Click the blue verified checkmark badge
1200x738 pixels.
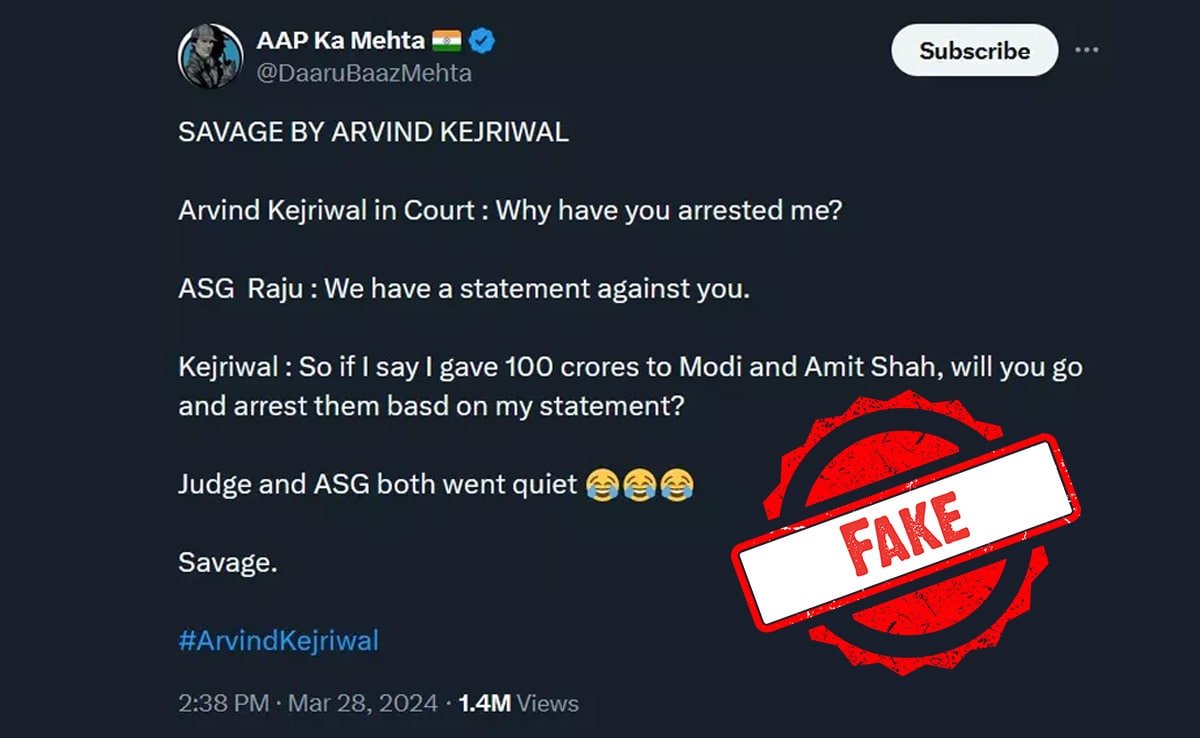click(x=484, y=42)
